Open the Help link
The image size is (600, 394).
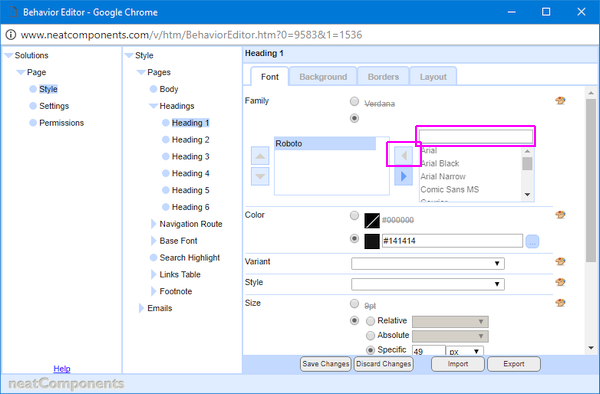click(x=62, y=369)
